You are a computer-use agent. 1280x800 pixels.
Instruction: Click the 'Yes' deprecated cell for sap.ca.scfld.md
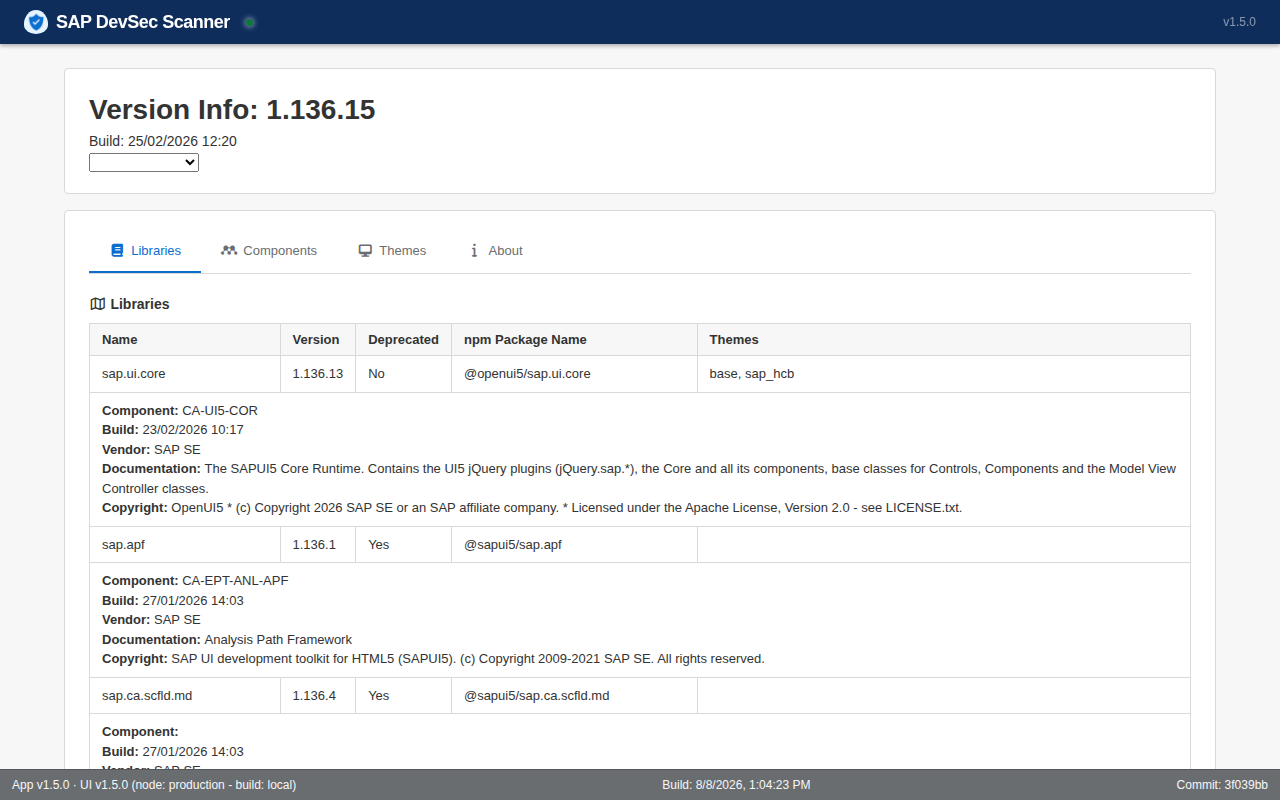click(x=403, y=695)
